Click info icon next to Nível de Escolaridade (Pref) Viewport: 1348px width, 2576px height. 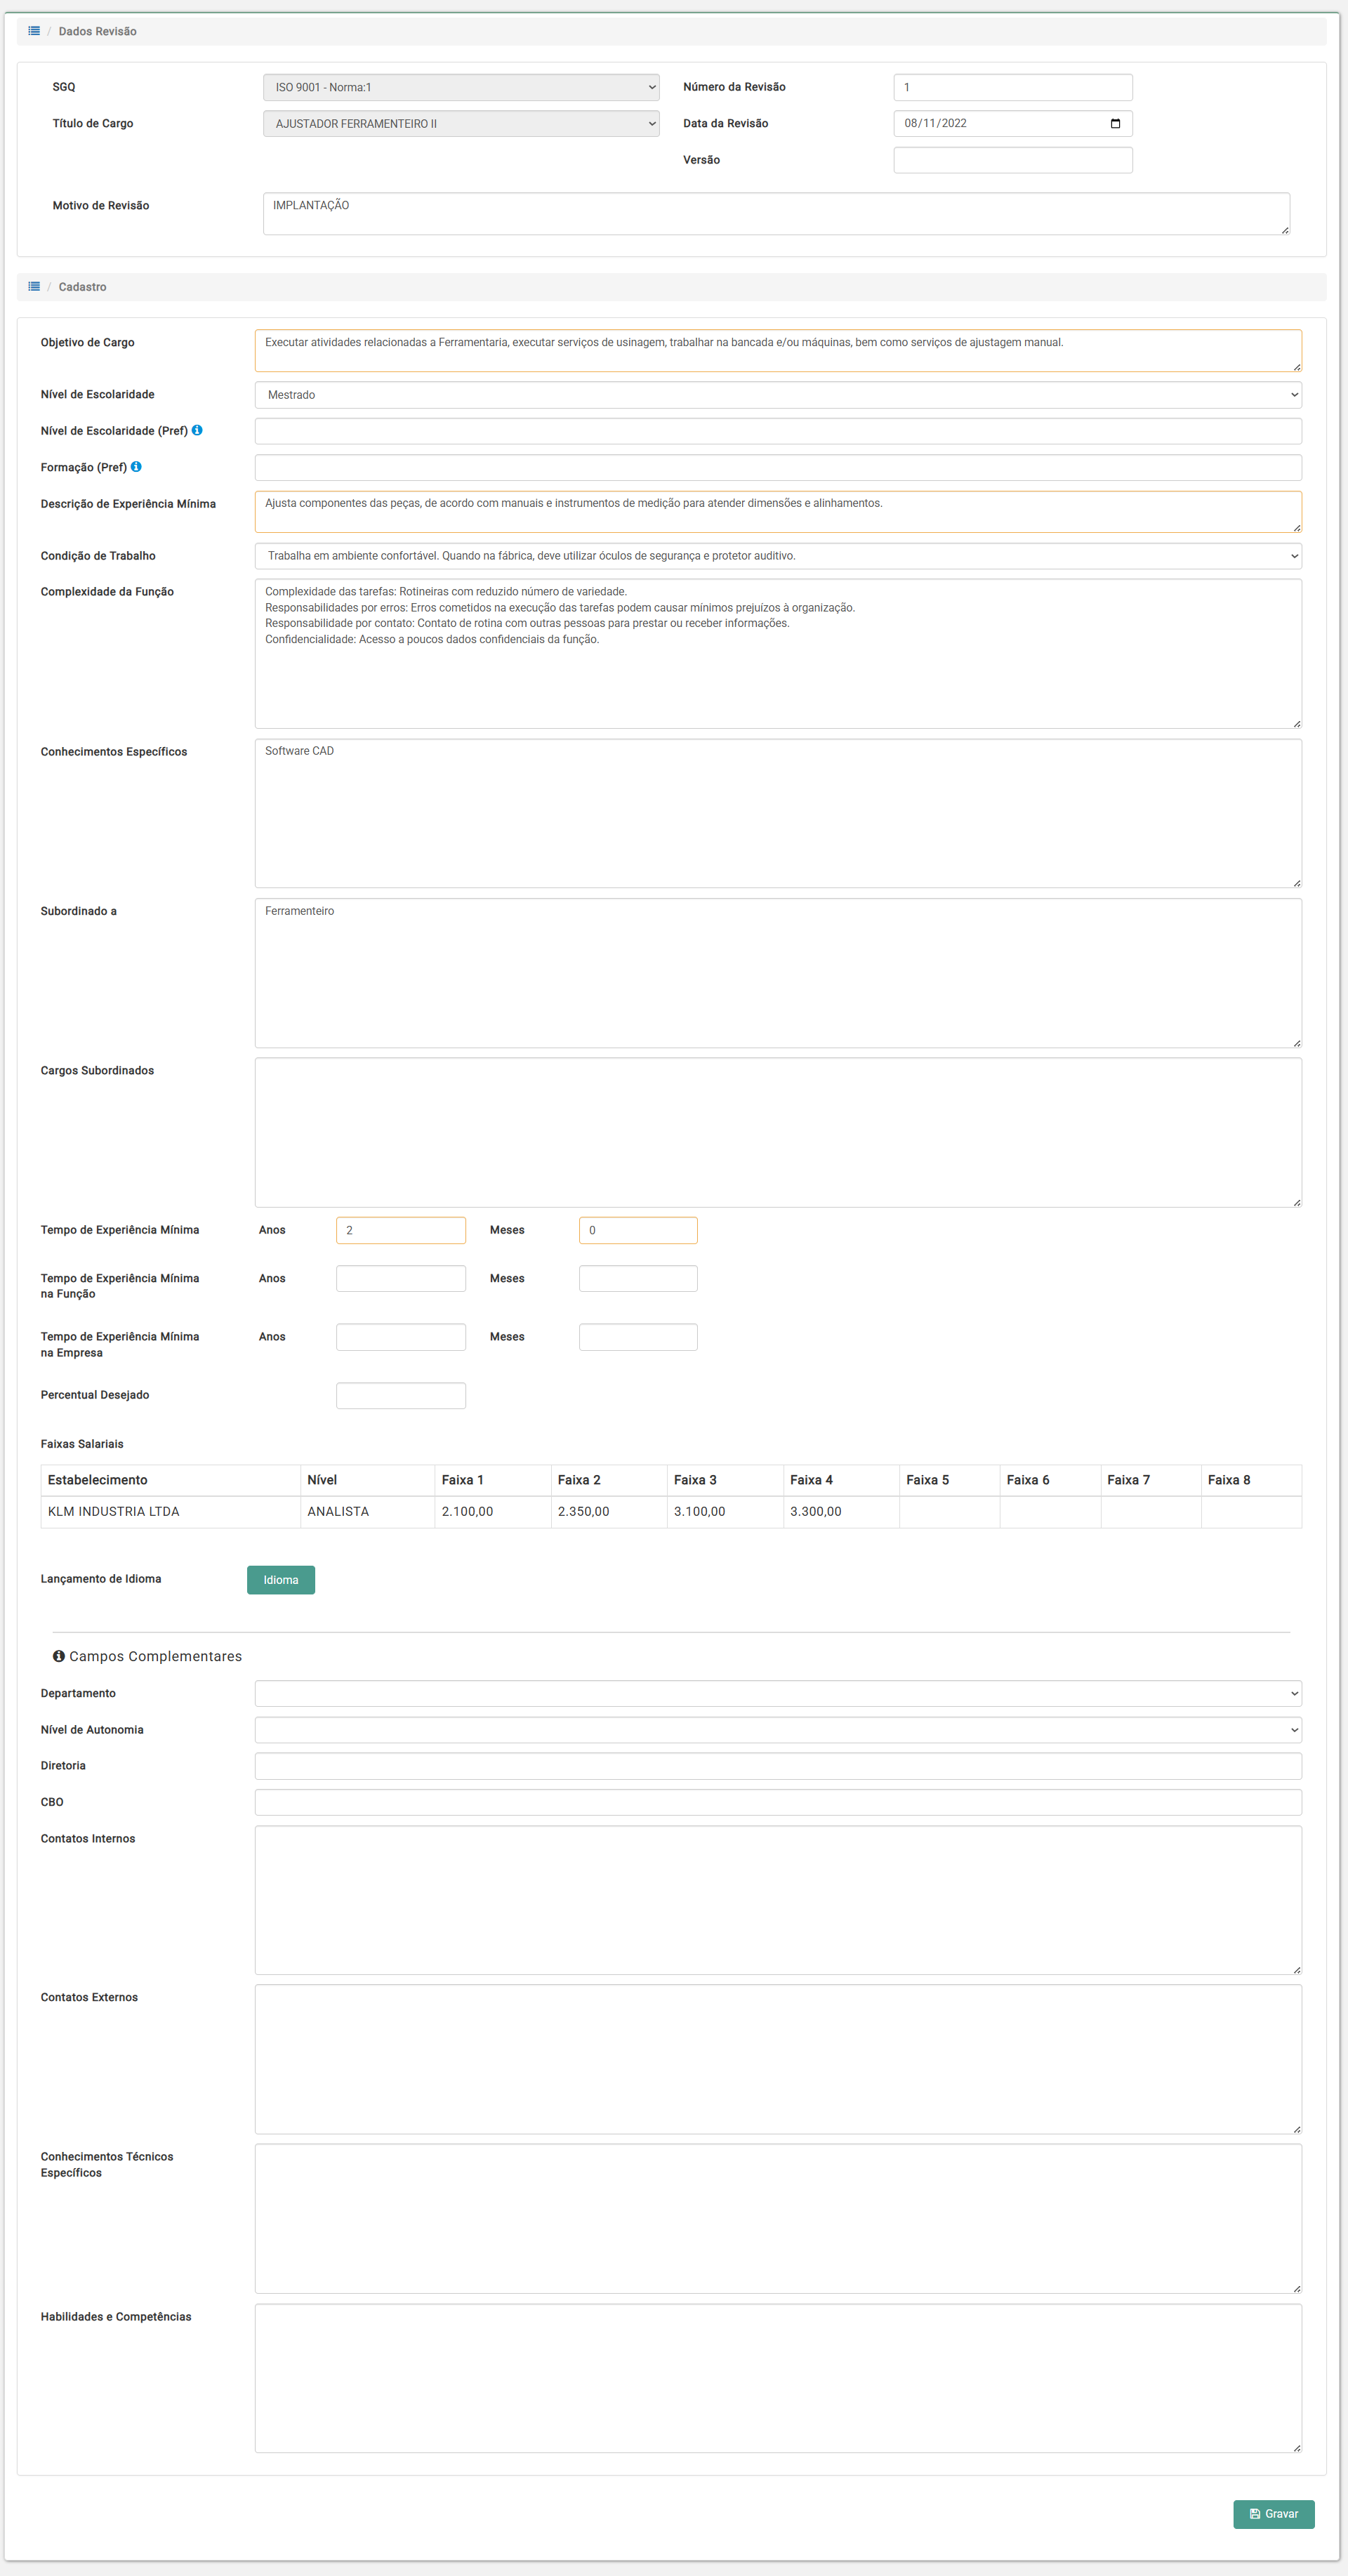click(197, 430)
